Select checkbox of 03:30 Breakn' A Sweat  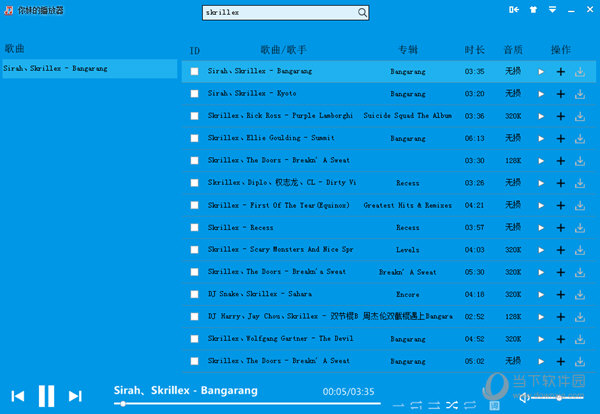coord(194,160)
